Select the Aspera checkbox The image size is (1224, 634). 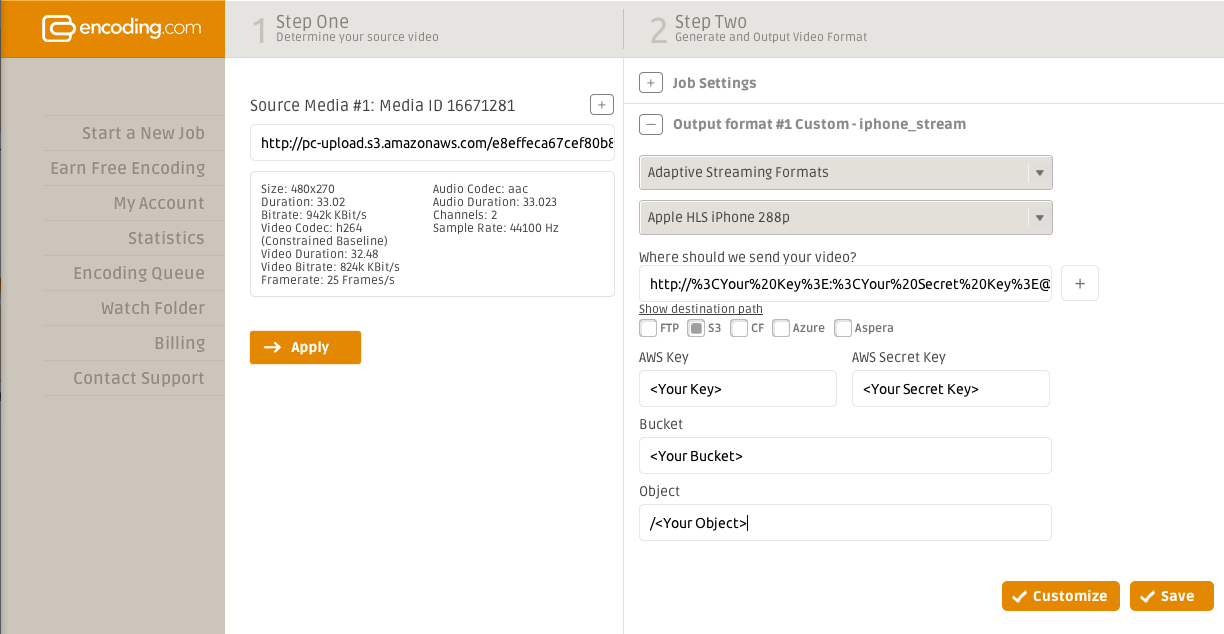click(843, 328)
